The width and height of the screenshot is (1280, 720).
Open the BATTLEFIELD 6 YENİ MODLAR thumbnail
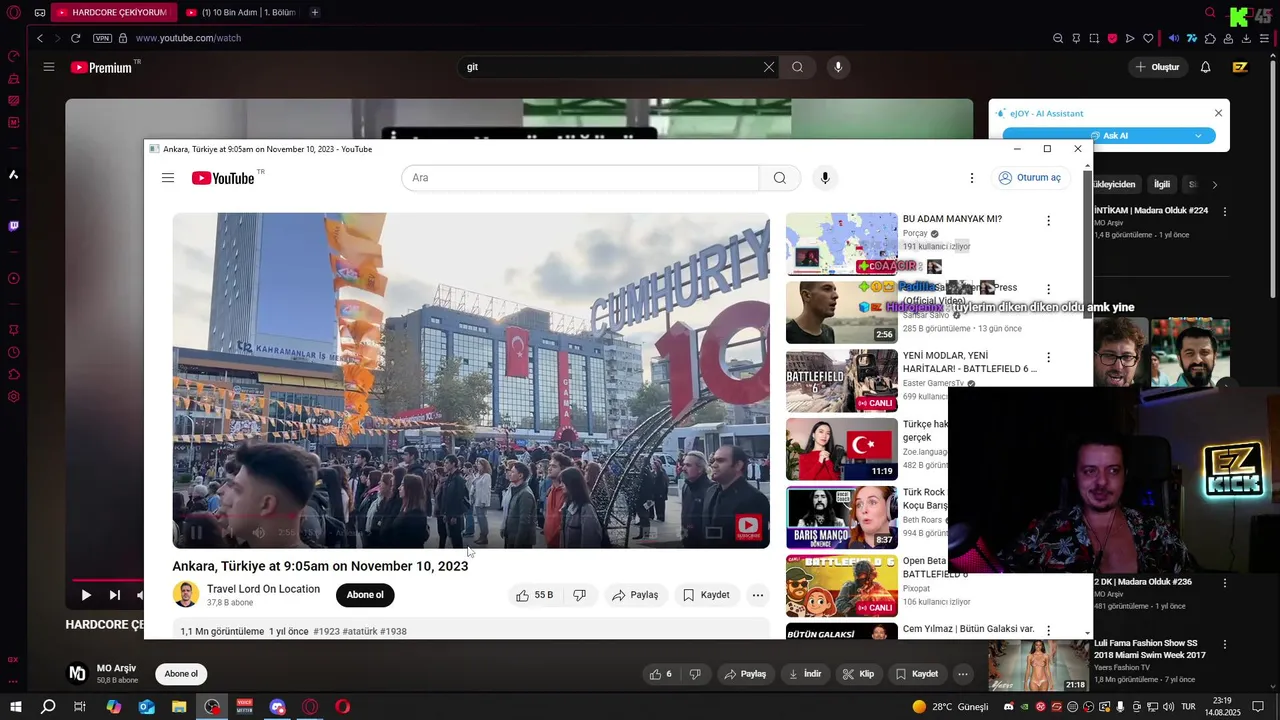click(841, 380)
